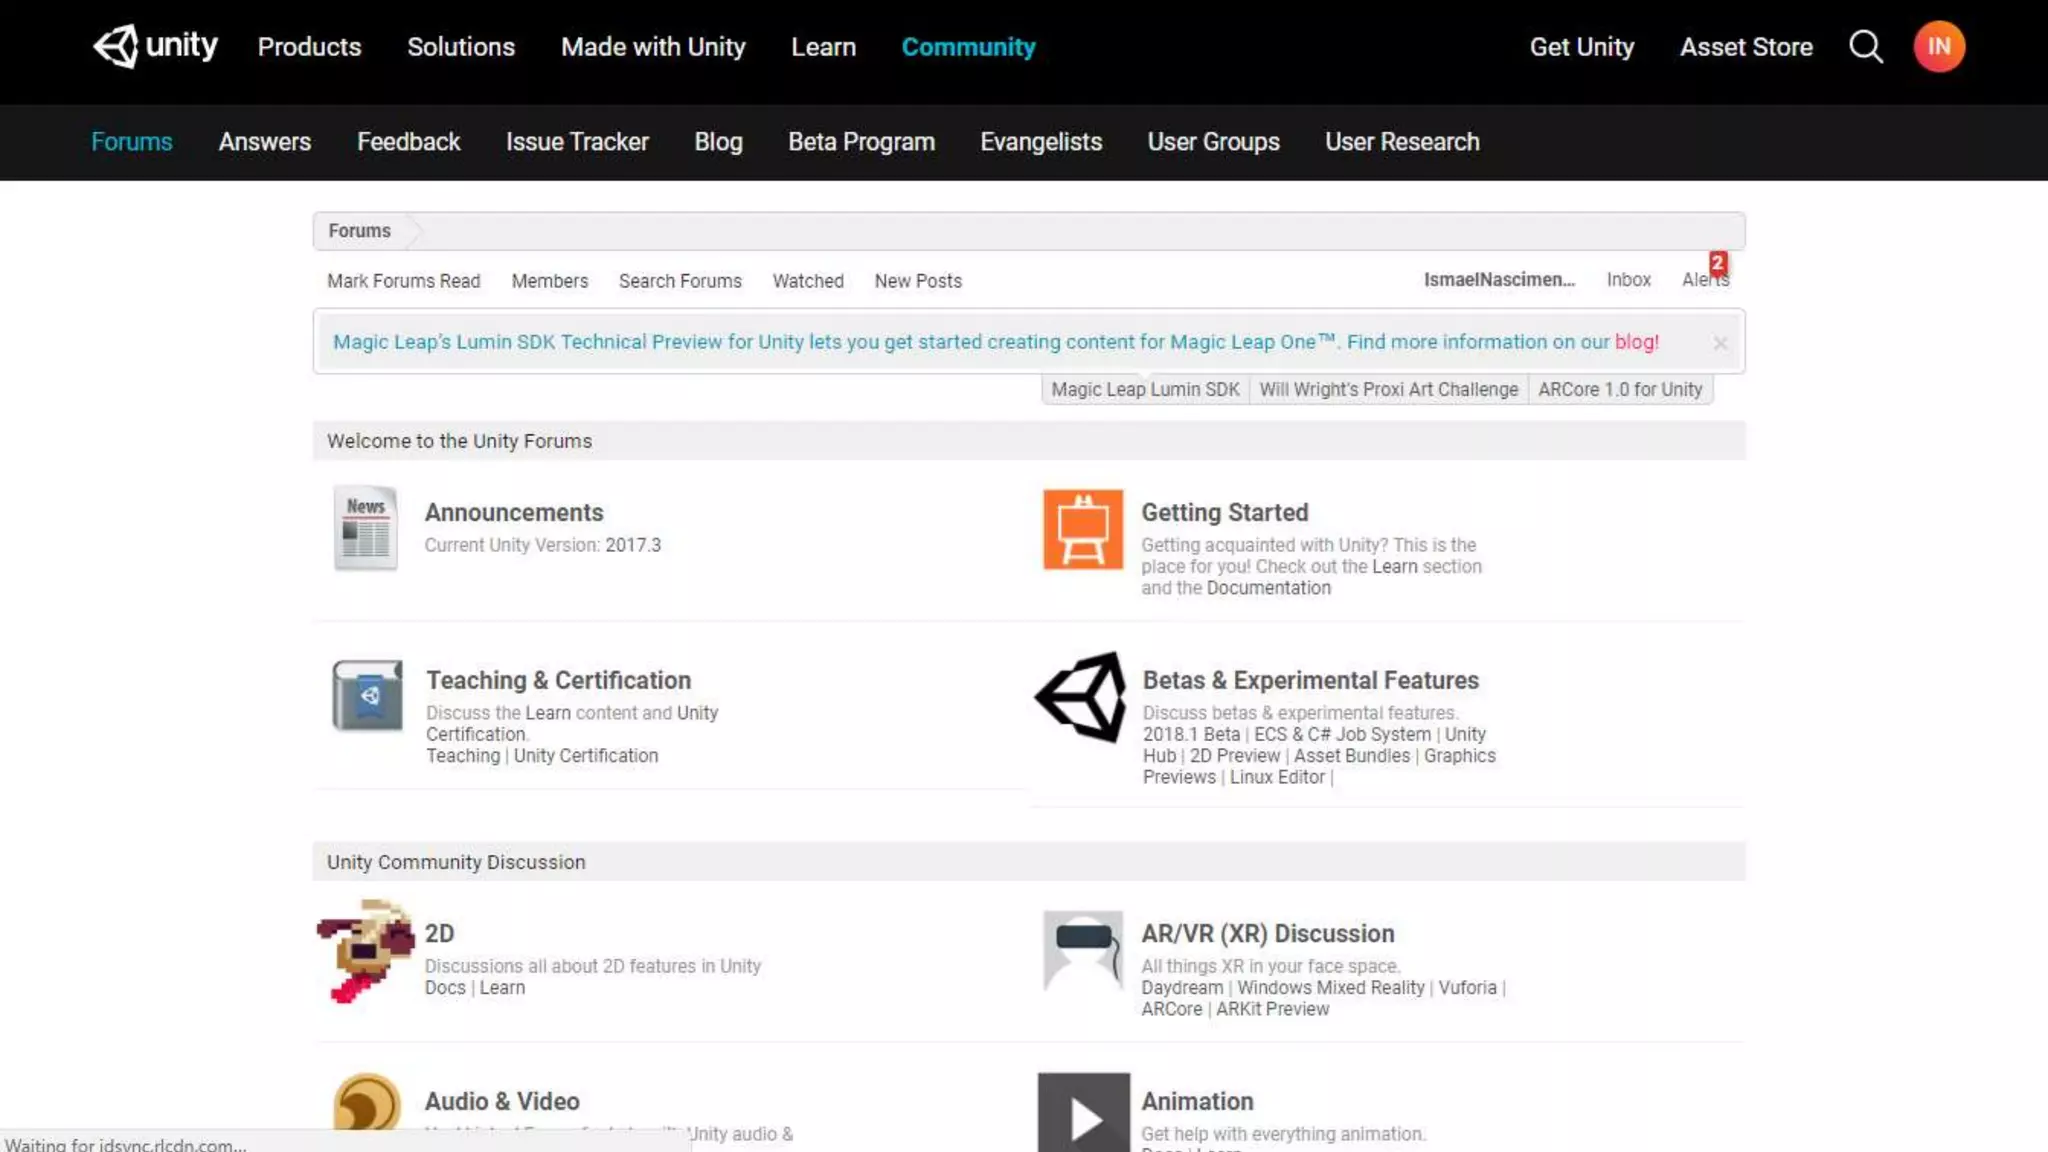
Task: Click the Unity logo in header
Action: (155, 46)
